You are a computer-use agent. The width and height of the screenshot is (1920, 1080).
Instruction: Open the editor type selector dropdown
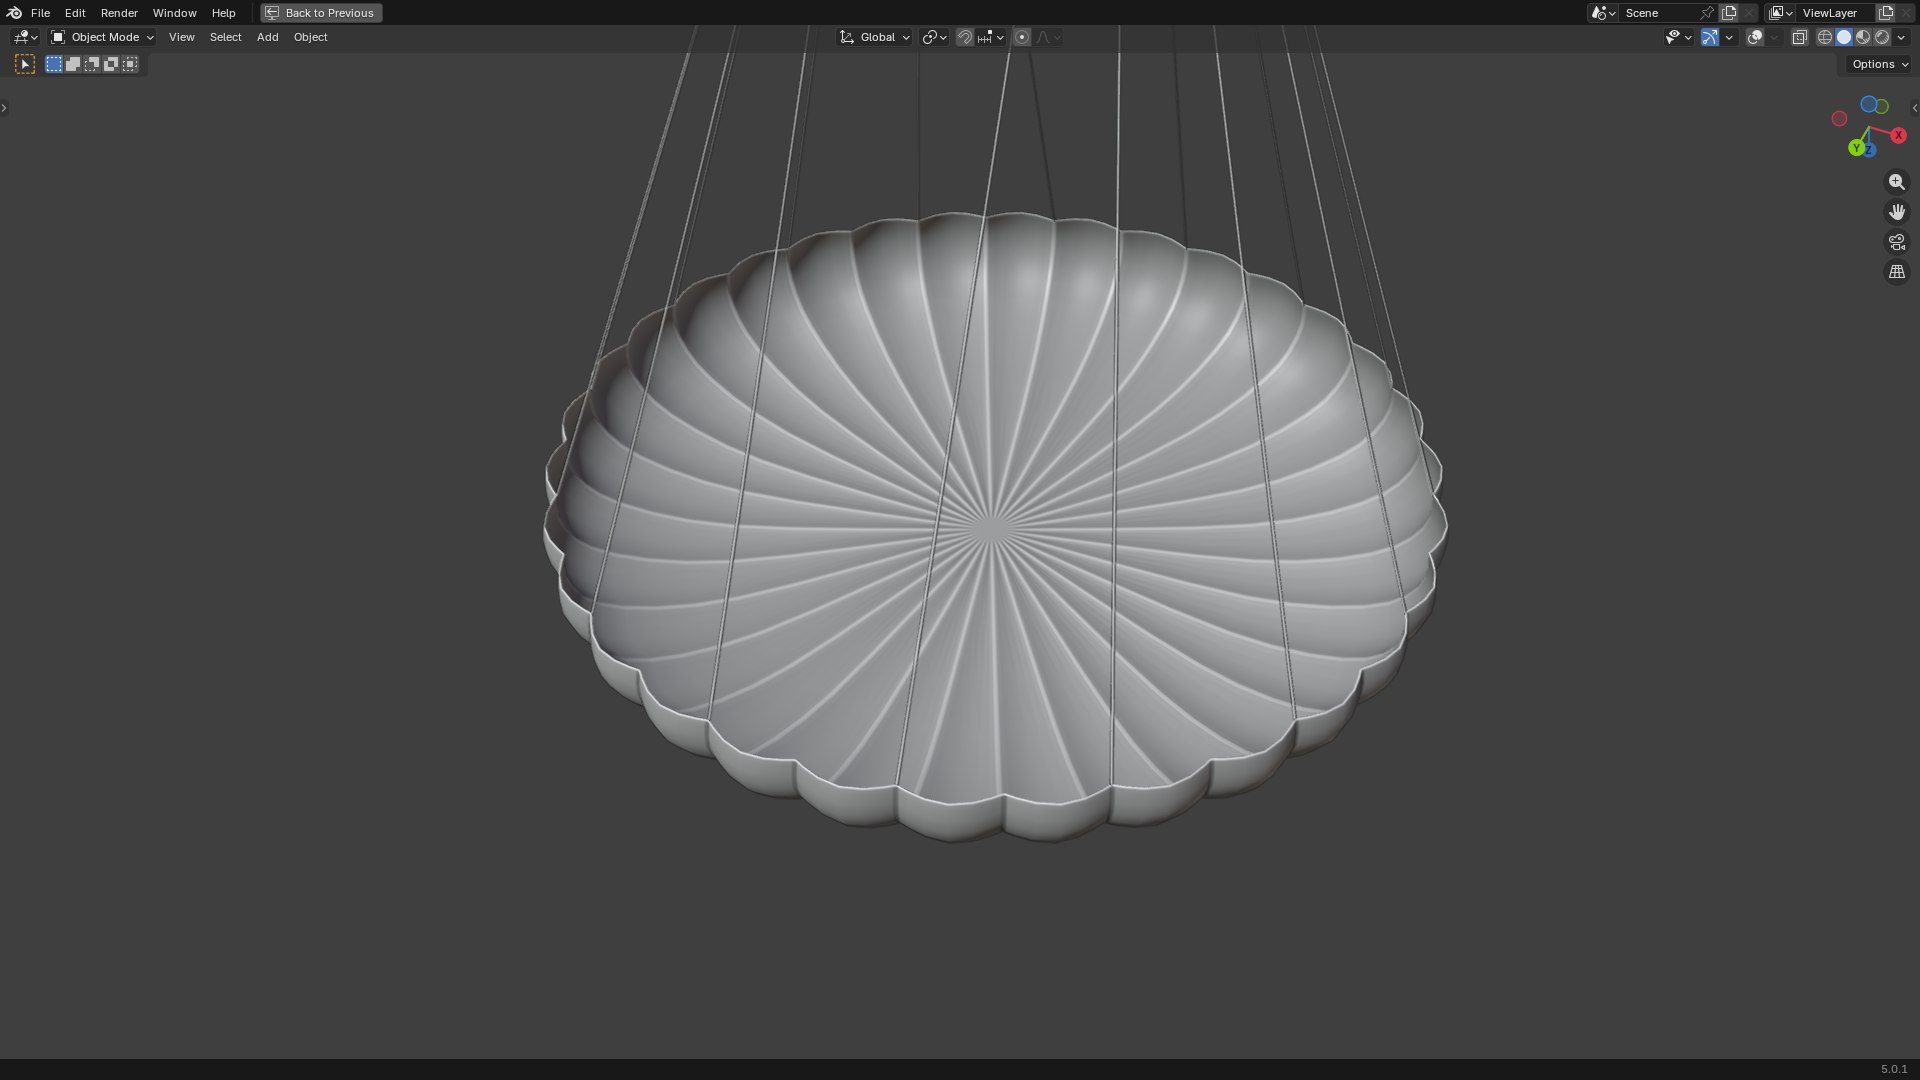pyautogui.click(x=25, y=37)
